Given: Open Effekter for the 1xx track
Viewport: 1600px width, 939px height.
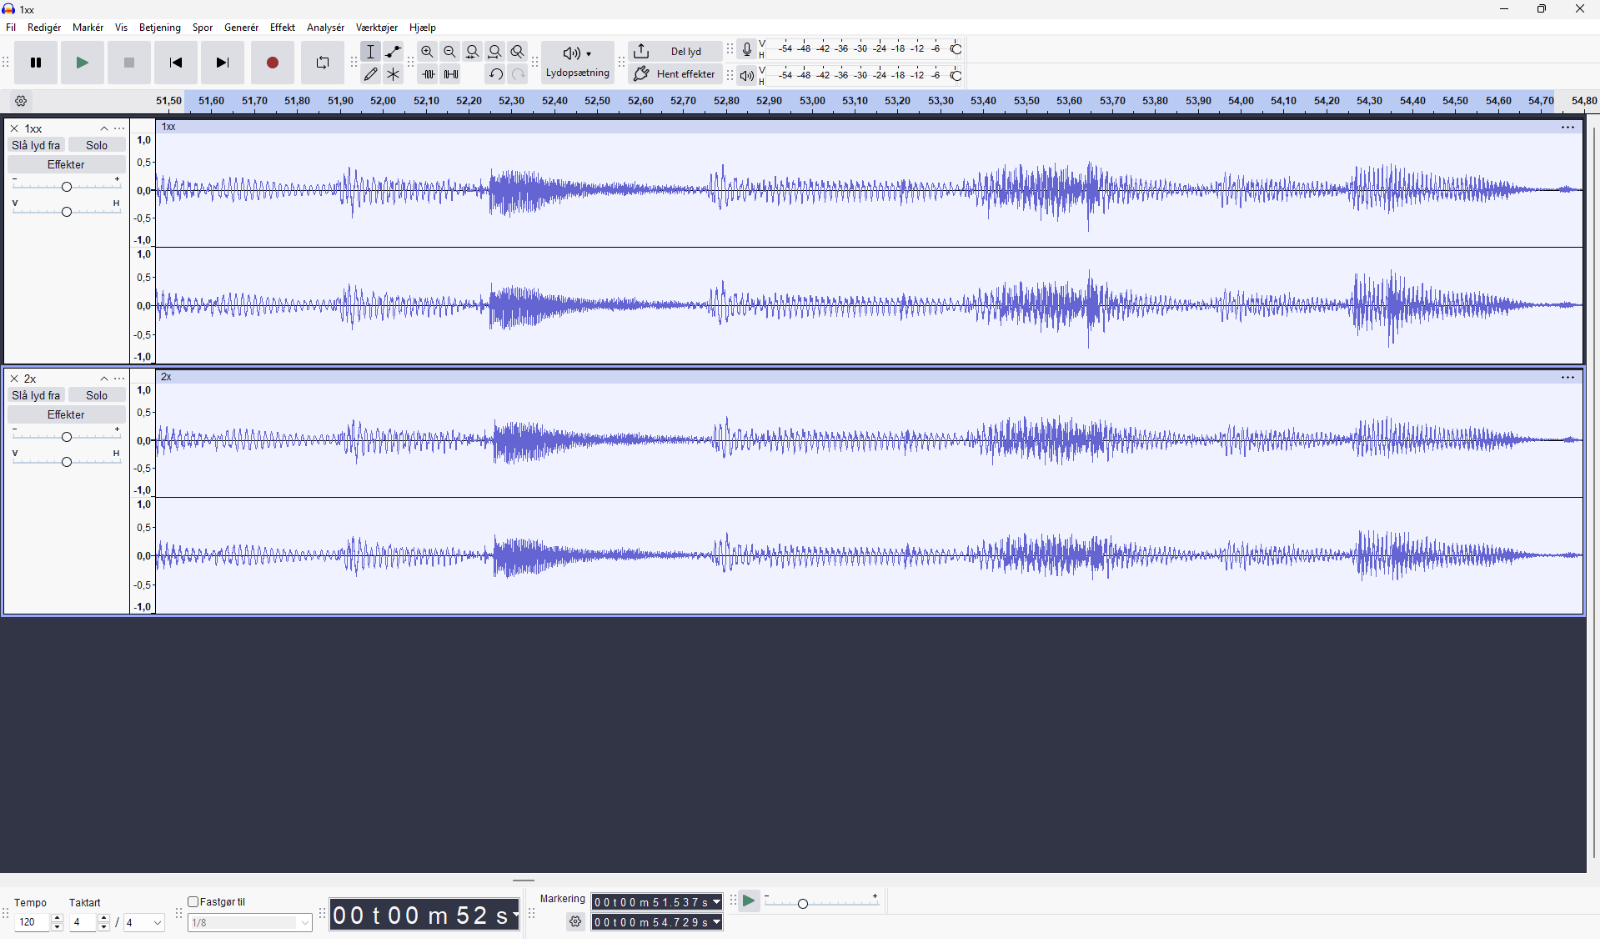Looking at the screenshot, I should pos(66,165).
